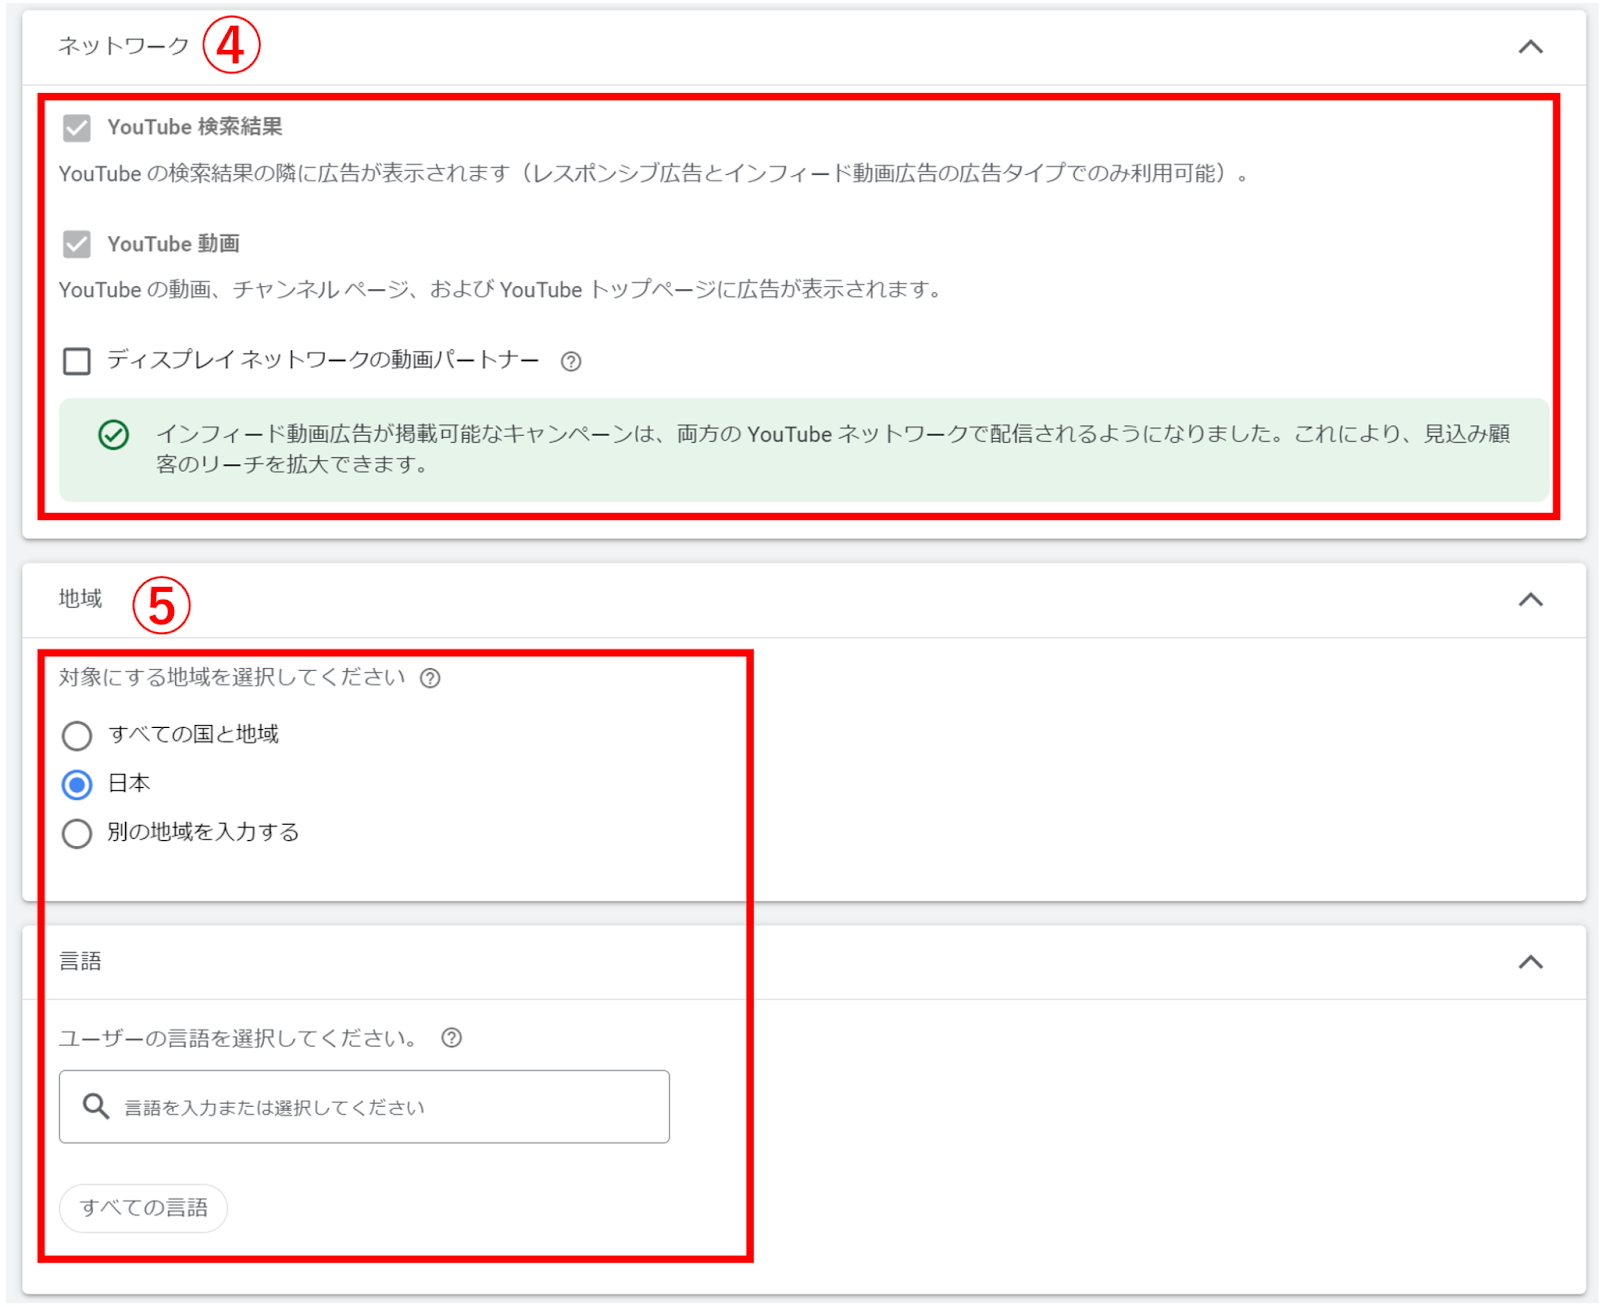The width and height of the screenshot is (1600, 1307).
Task: Click the インフィード動画広告 info banner message
Action: click(x=832, y=449)
